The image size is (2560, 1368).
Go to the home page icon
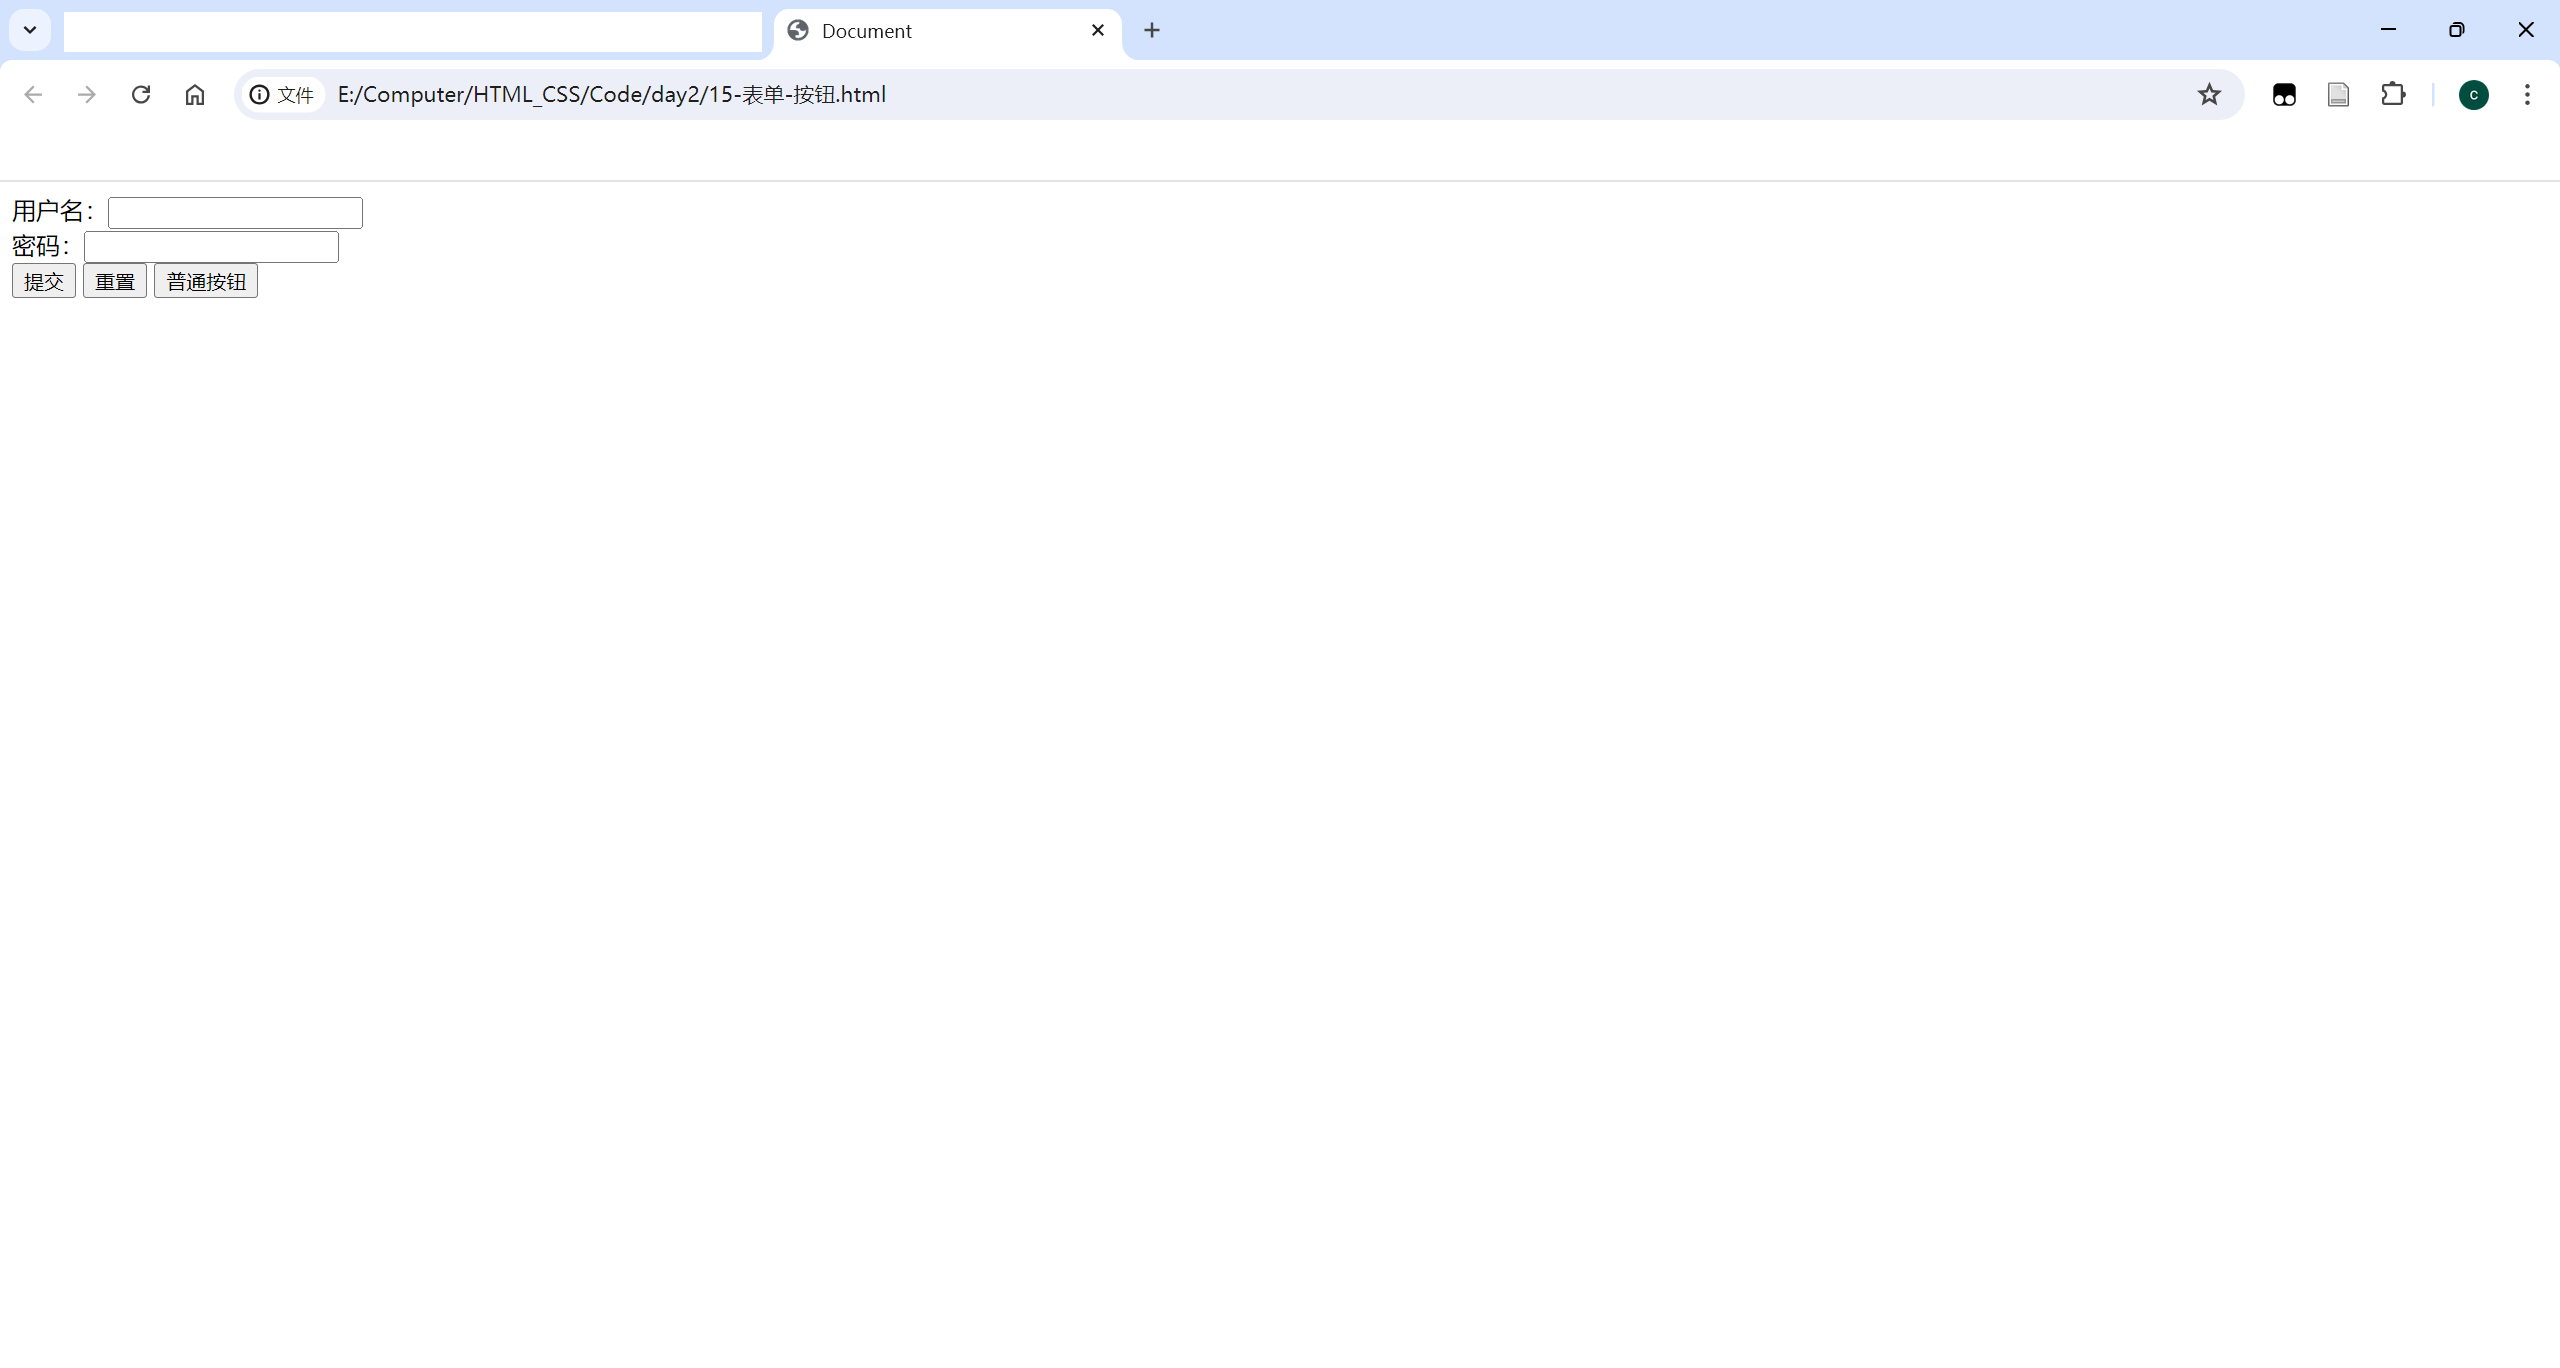[x=195, y=94]
